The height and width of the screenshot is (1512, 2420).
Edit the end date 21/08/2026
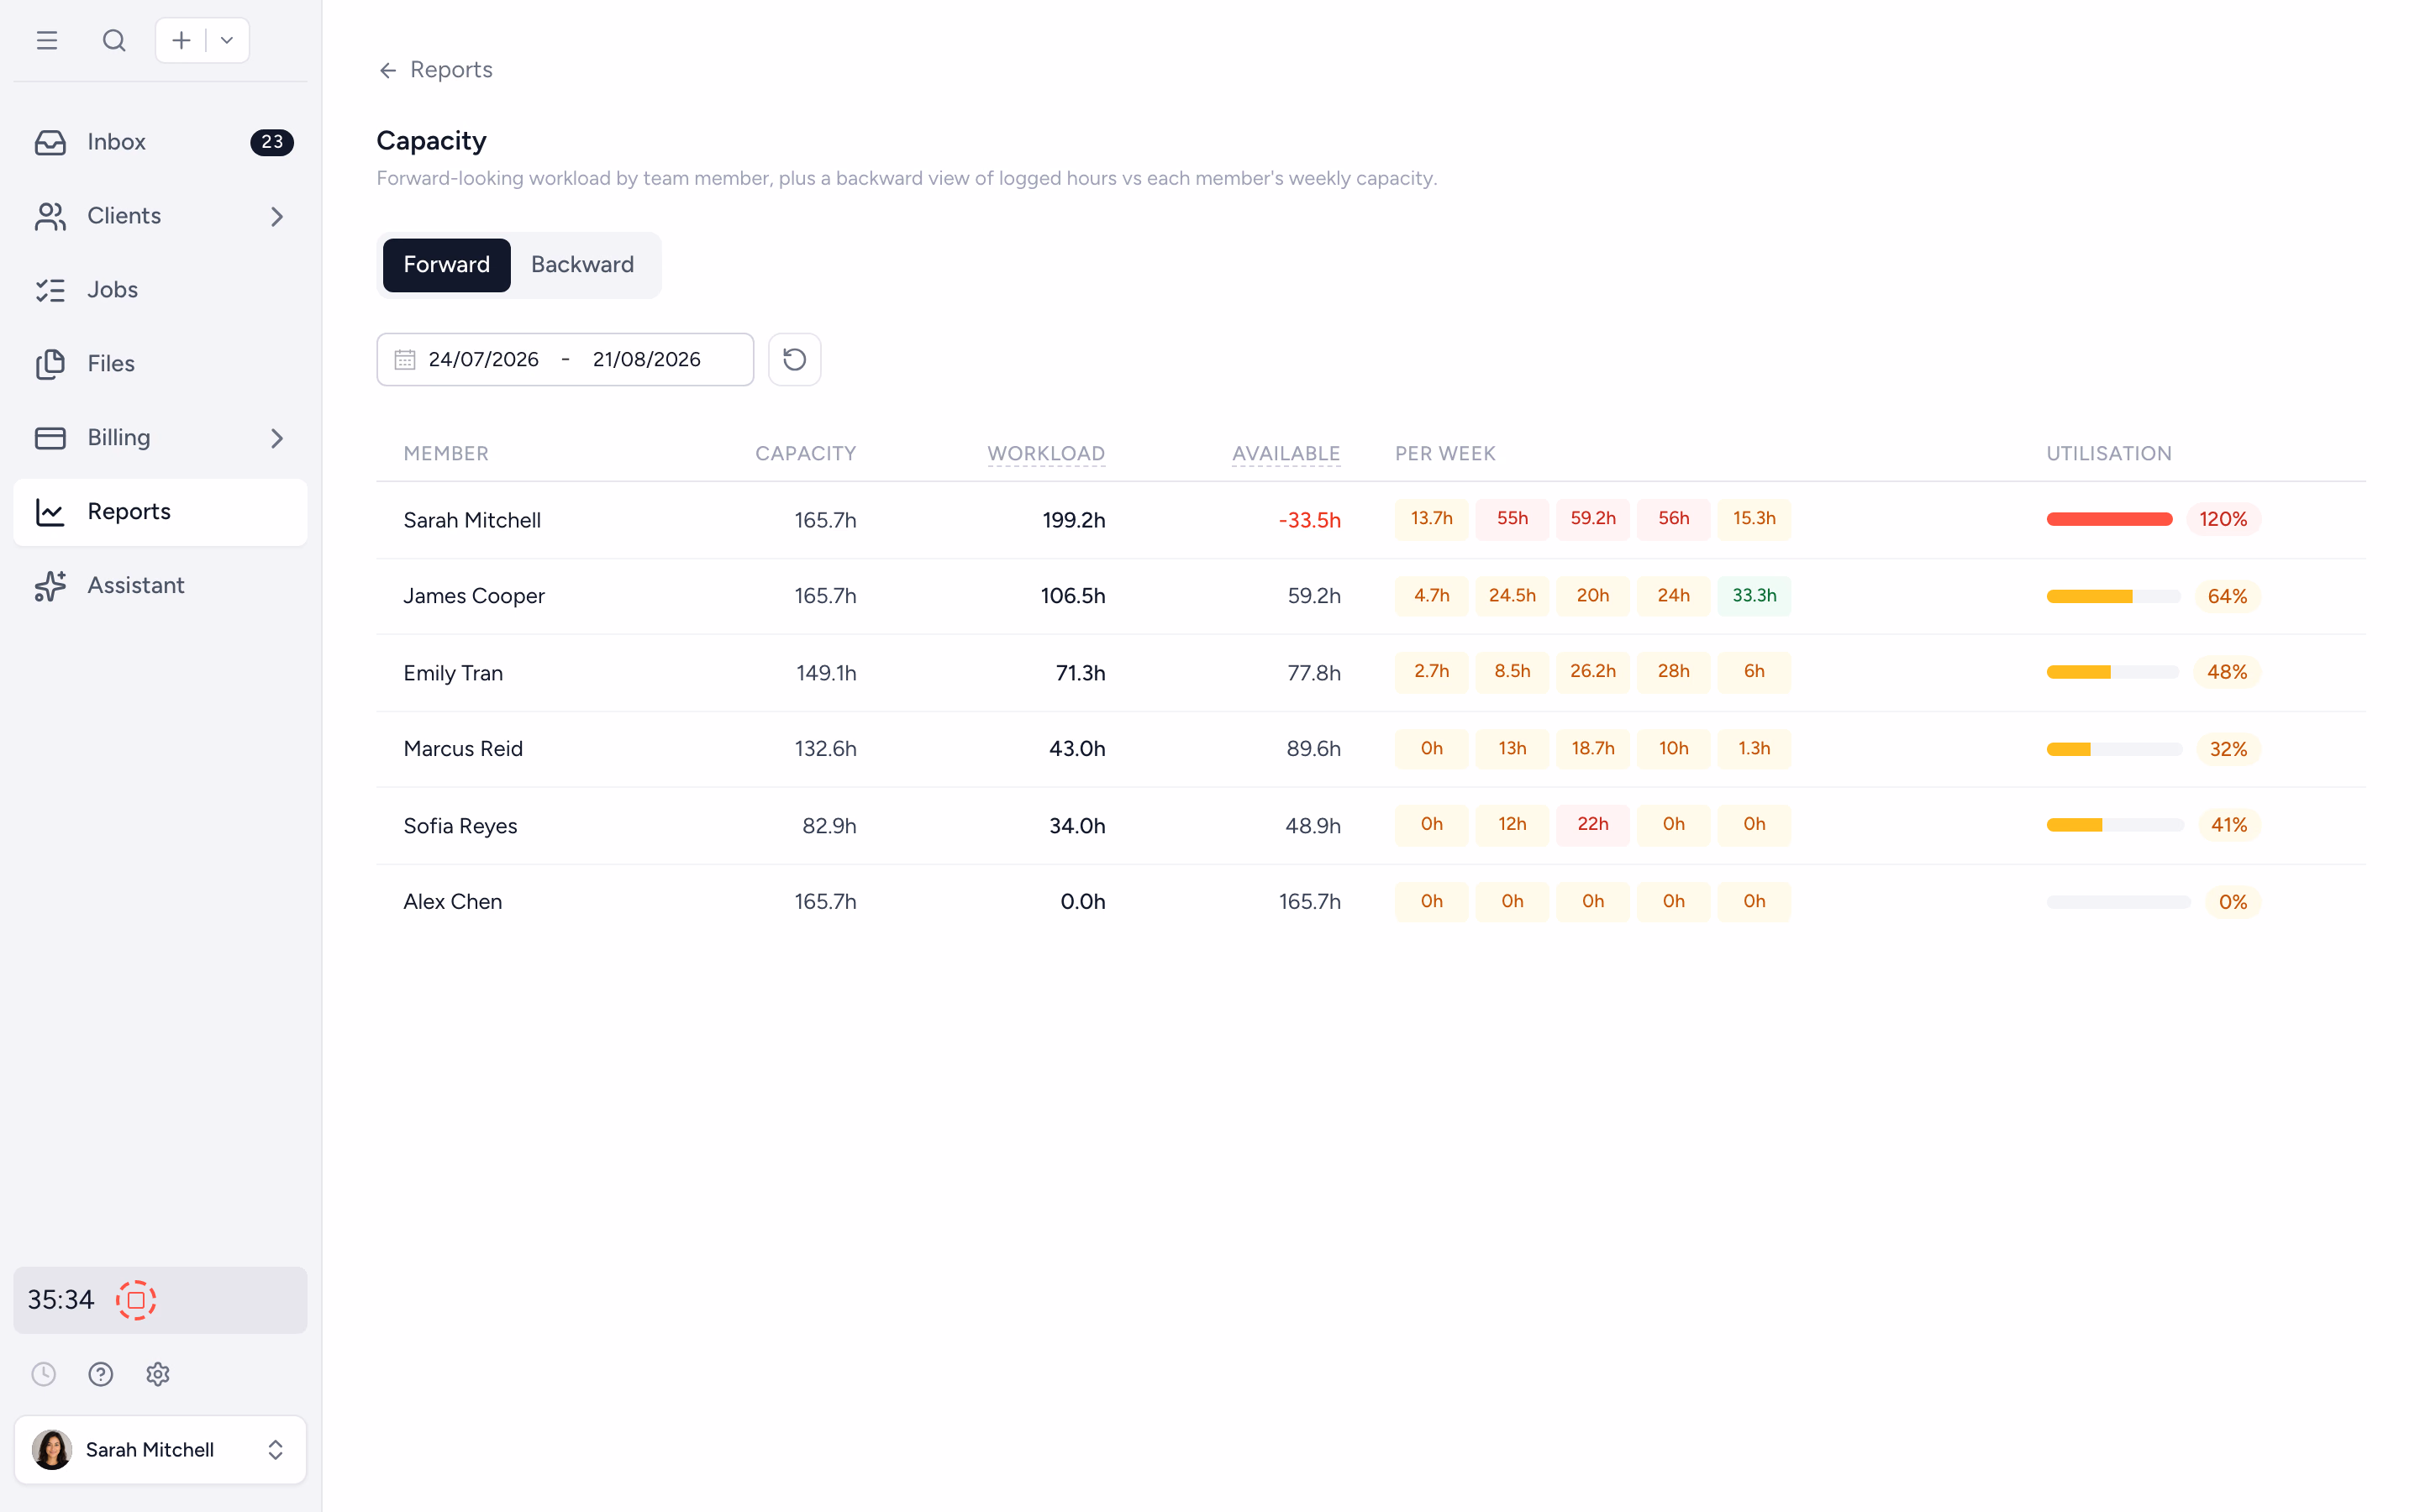coord(646,359)
